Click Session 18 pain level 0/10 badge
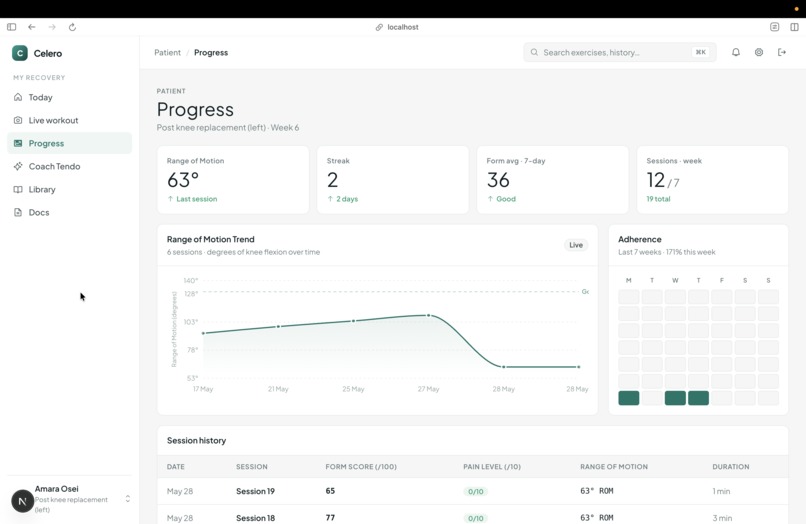Screen dimensions: 806x524 point(475,518)
